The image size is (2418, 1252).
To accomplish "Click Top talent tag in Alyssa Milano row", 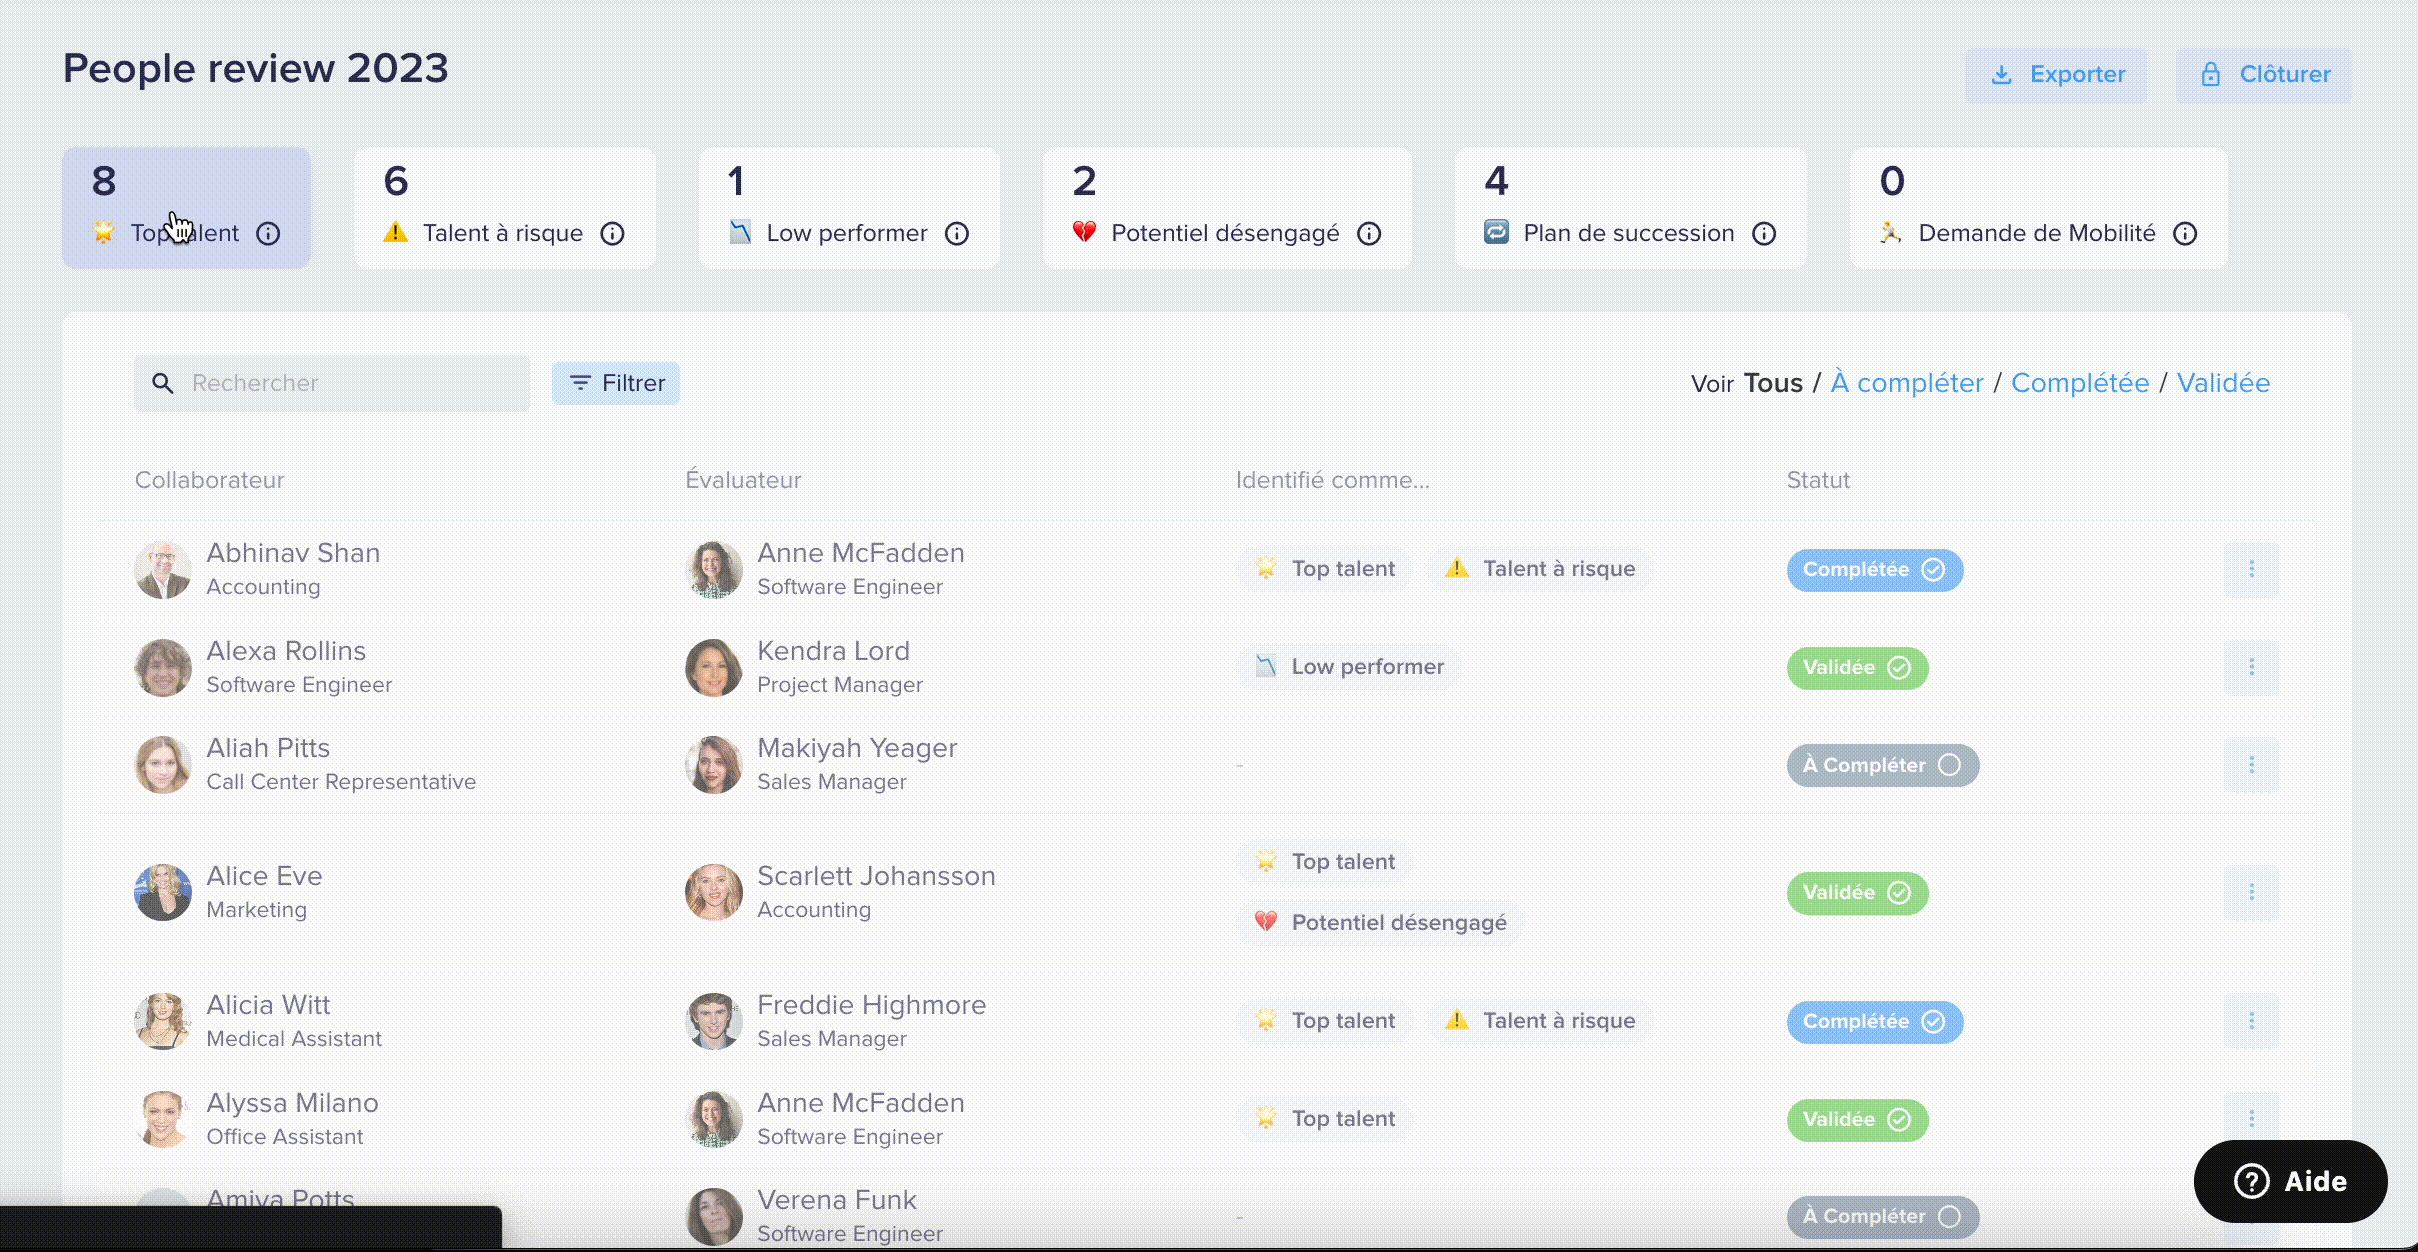I will pyautogui.click(x=1325, y=1119).
